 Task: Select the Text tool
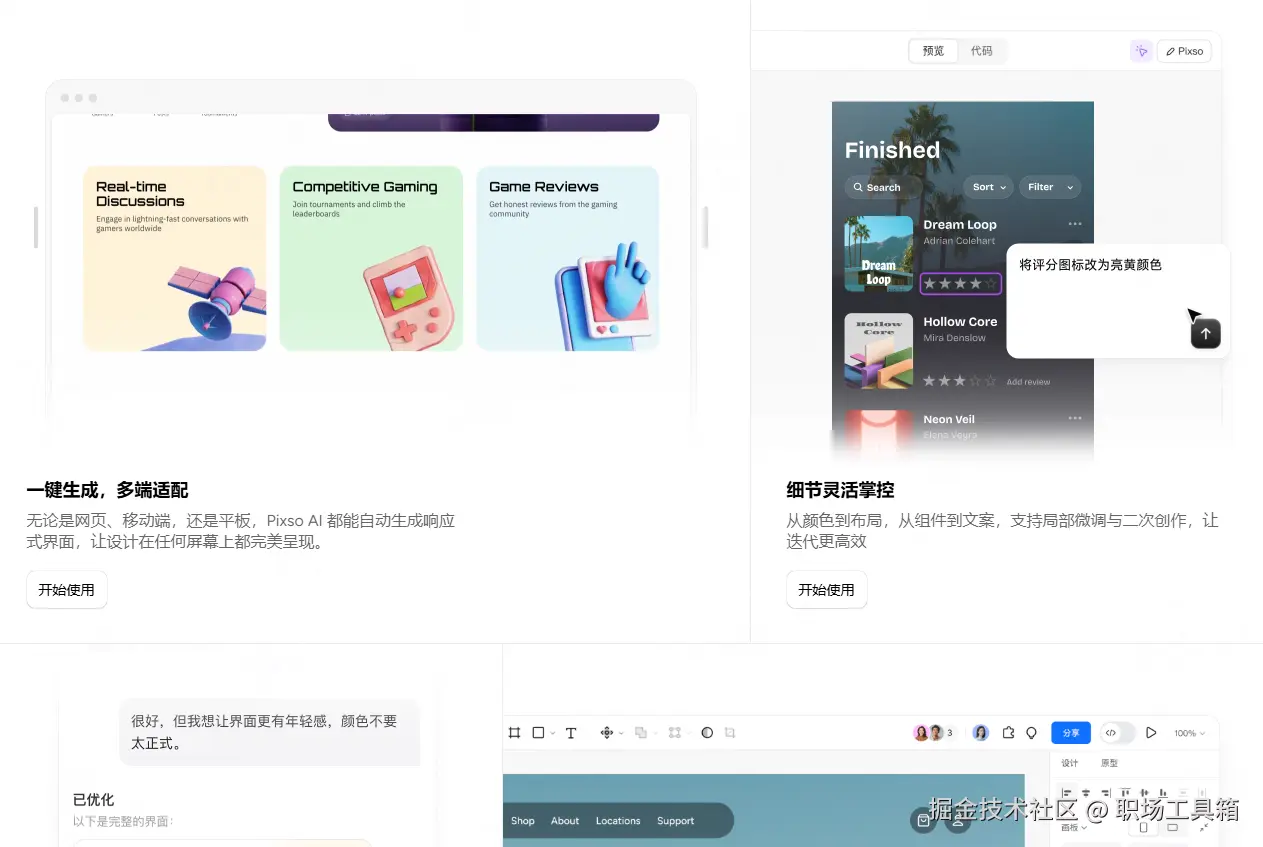571,733
